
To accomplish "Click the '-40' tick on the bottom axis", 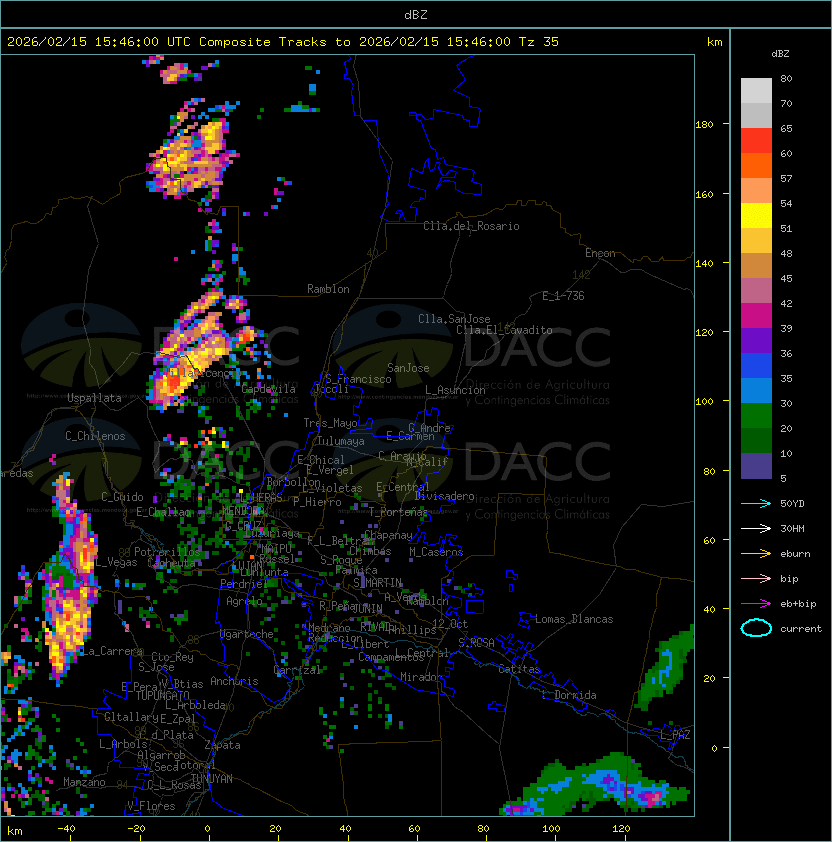I will click(67, 829).
